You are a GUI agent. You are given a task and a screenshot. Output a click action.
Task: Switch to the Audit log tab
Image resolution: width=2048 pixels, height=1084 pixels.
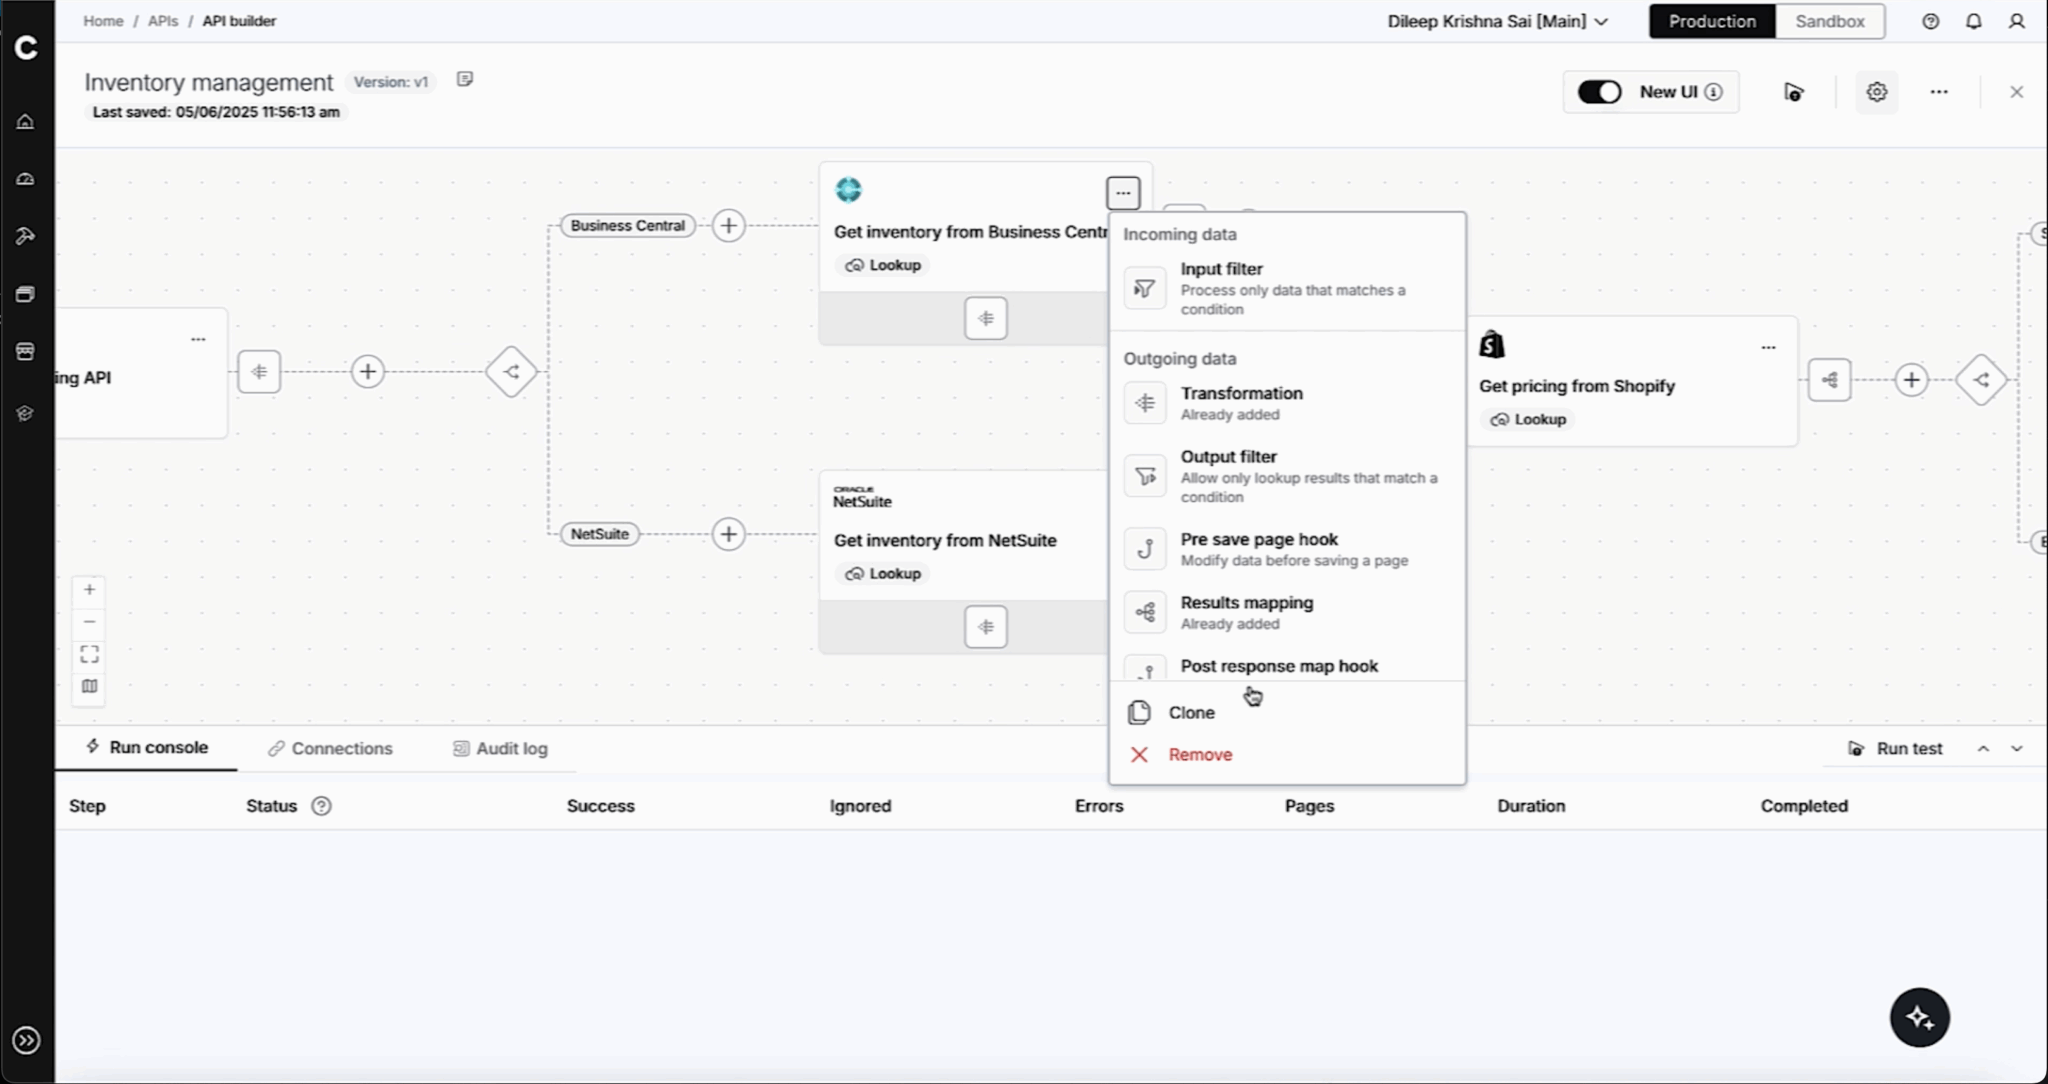501,748
